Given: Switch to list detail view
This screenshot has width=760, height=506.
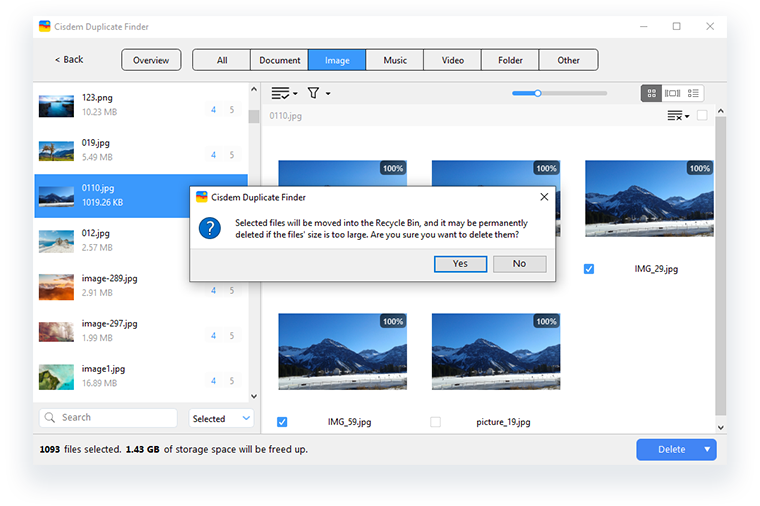Looking at the screenshot, I should tap(694, 93).
